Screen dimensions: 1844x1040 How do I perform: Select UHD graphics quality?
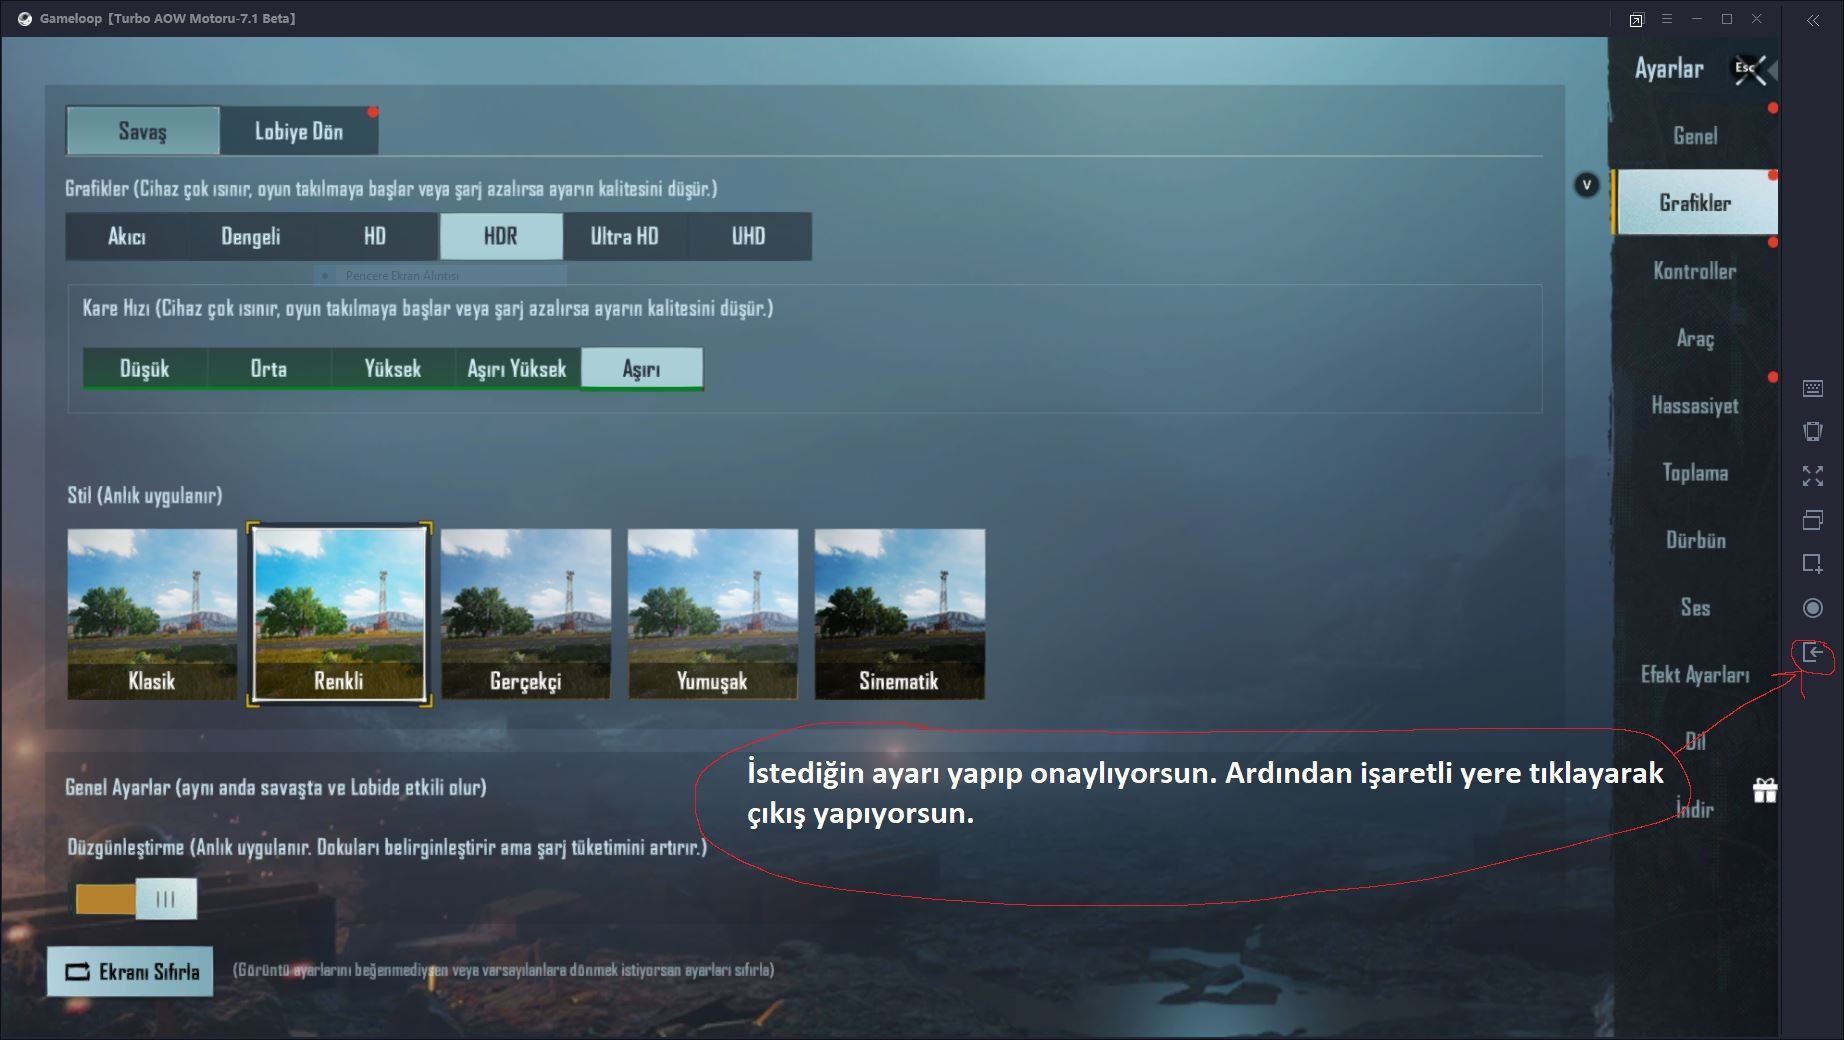coord(748,237)
